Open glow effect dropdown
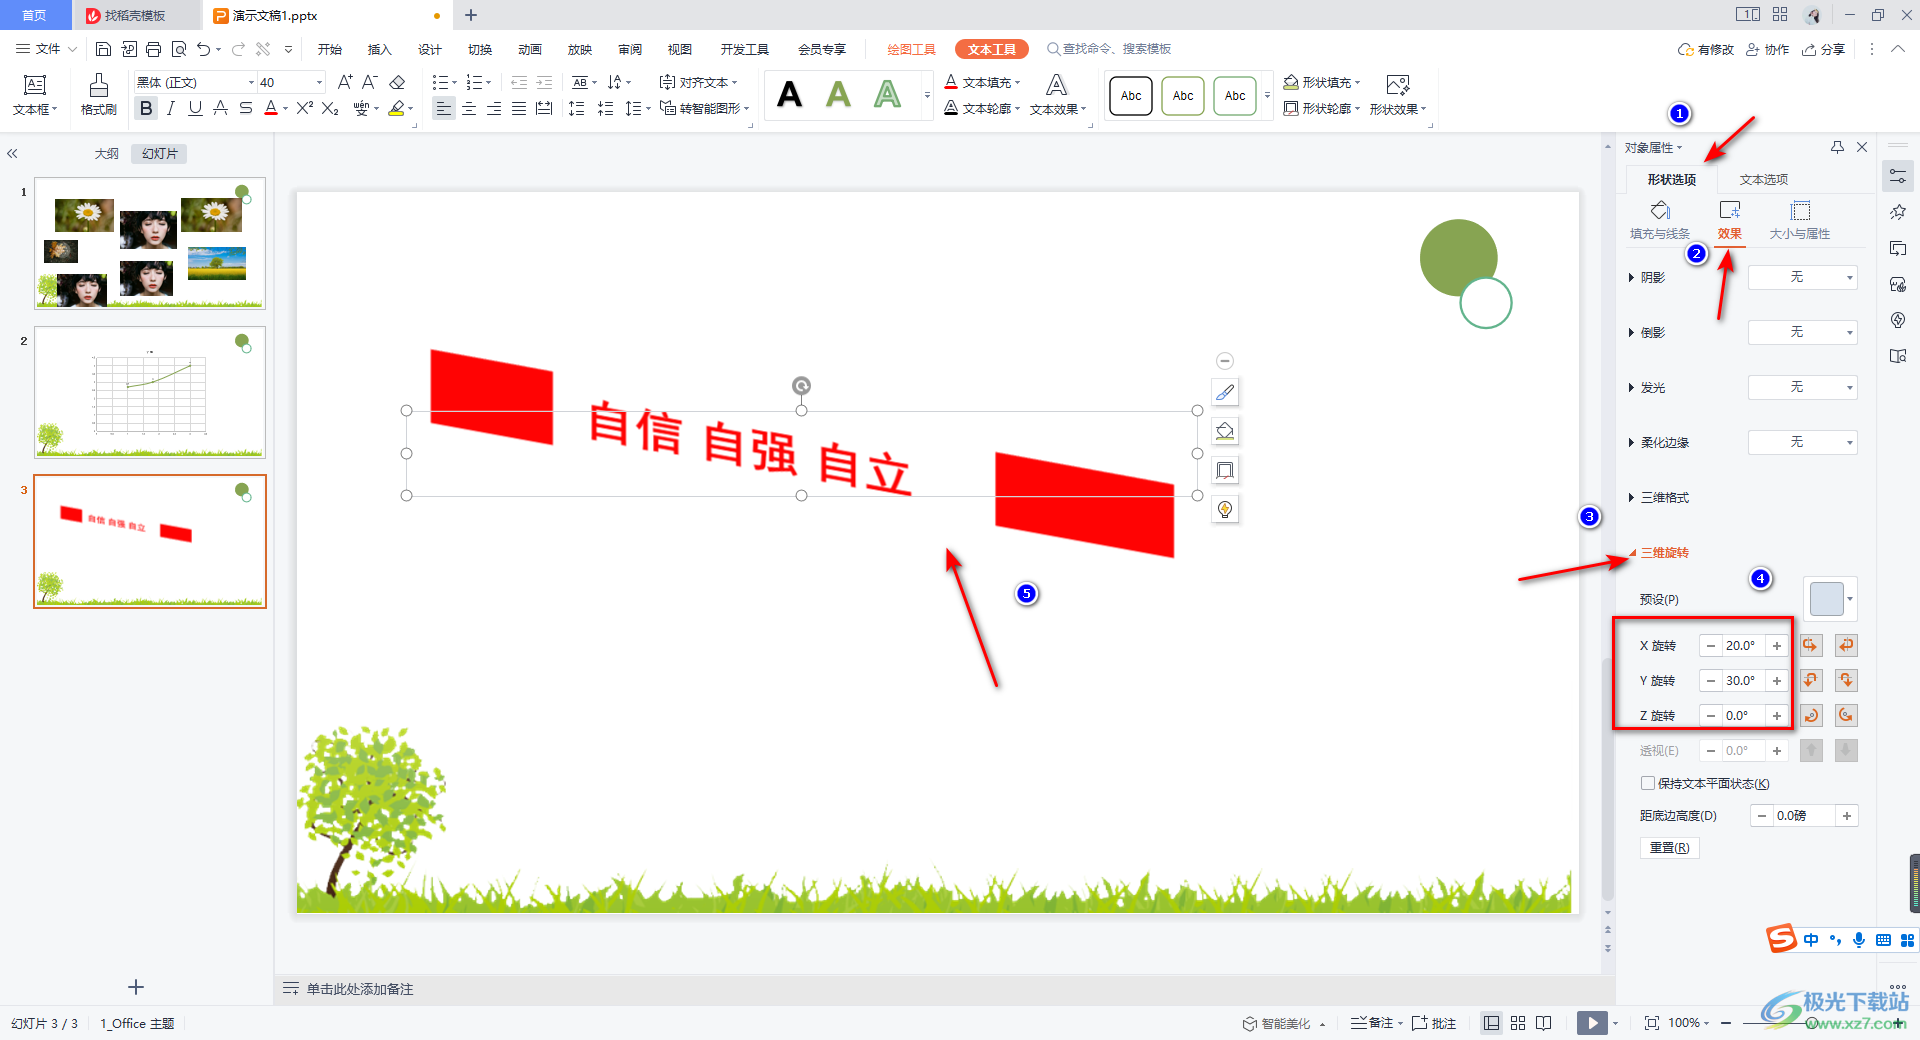This screenshot has width=1920, height=1040. [x=1803, y=387]
